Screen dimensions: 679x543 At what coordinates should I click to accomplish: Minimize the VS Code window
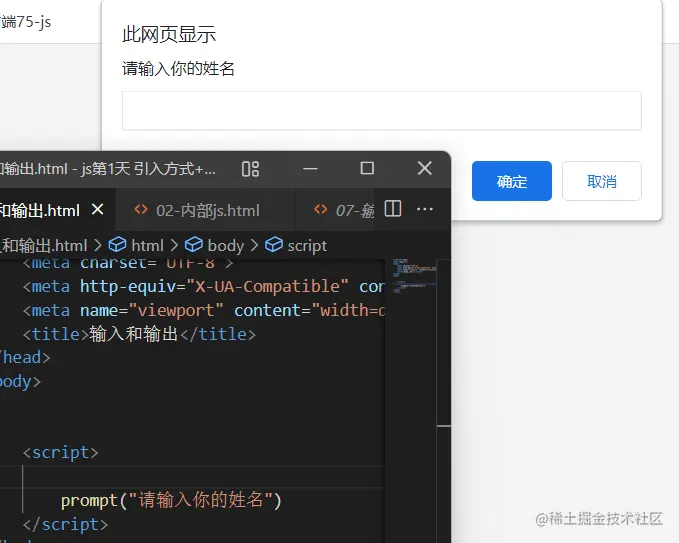tap(310, 168)
